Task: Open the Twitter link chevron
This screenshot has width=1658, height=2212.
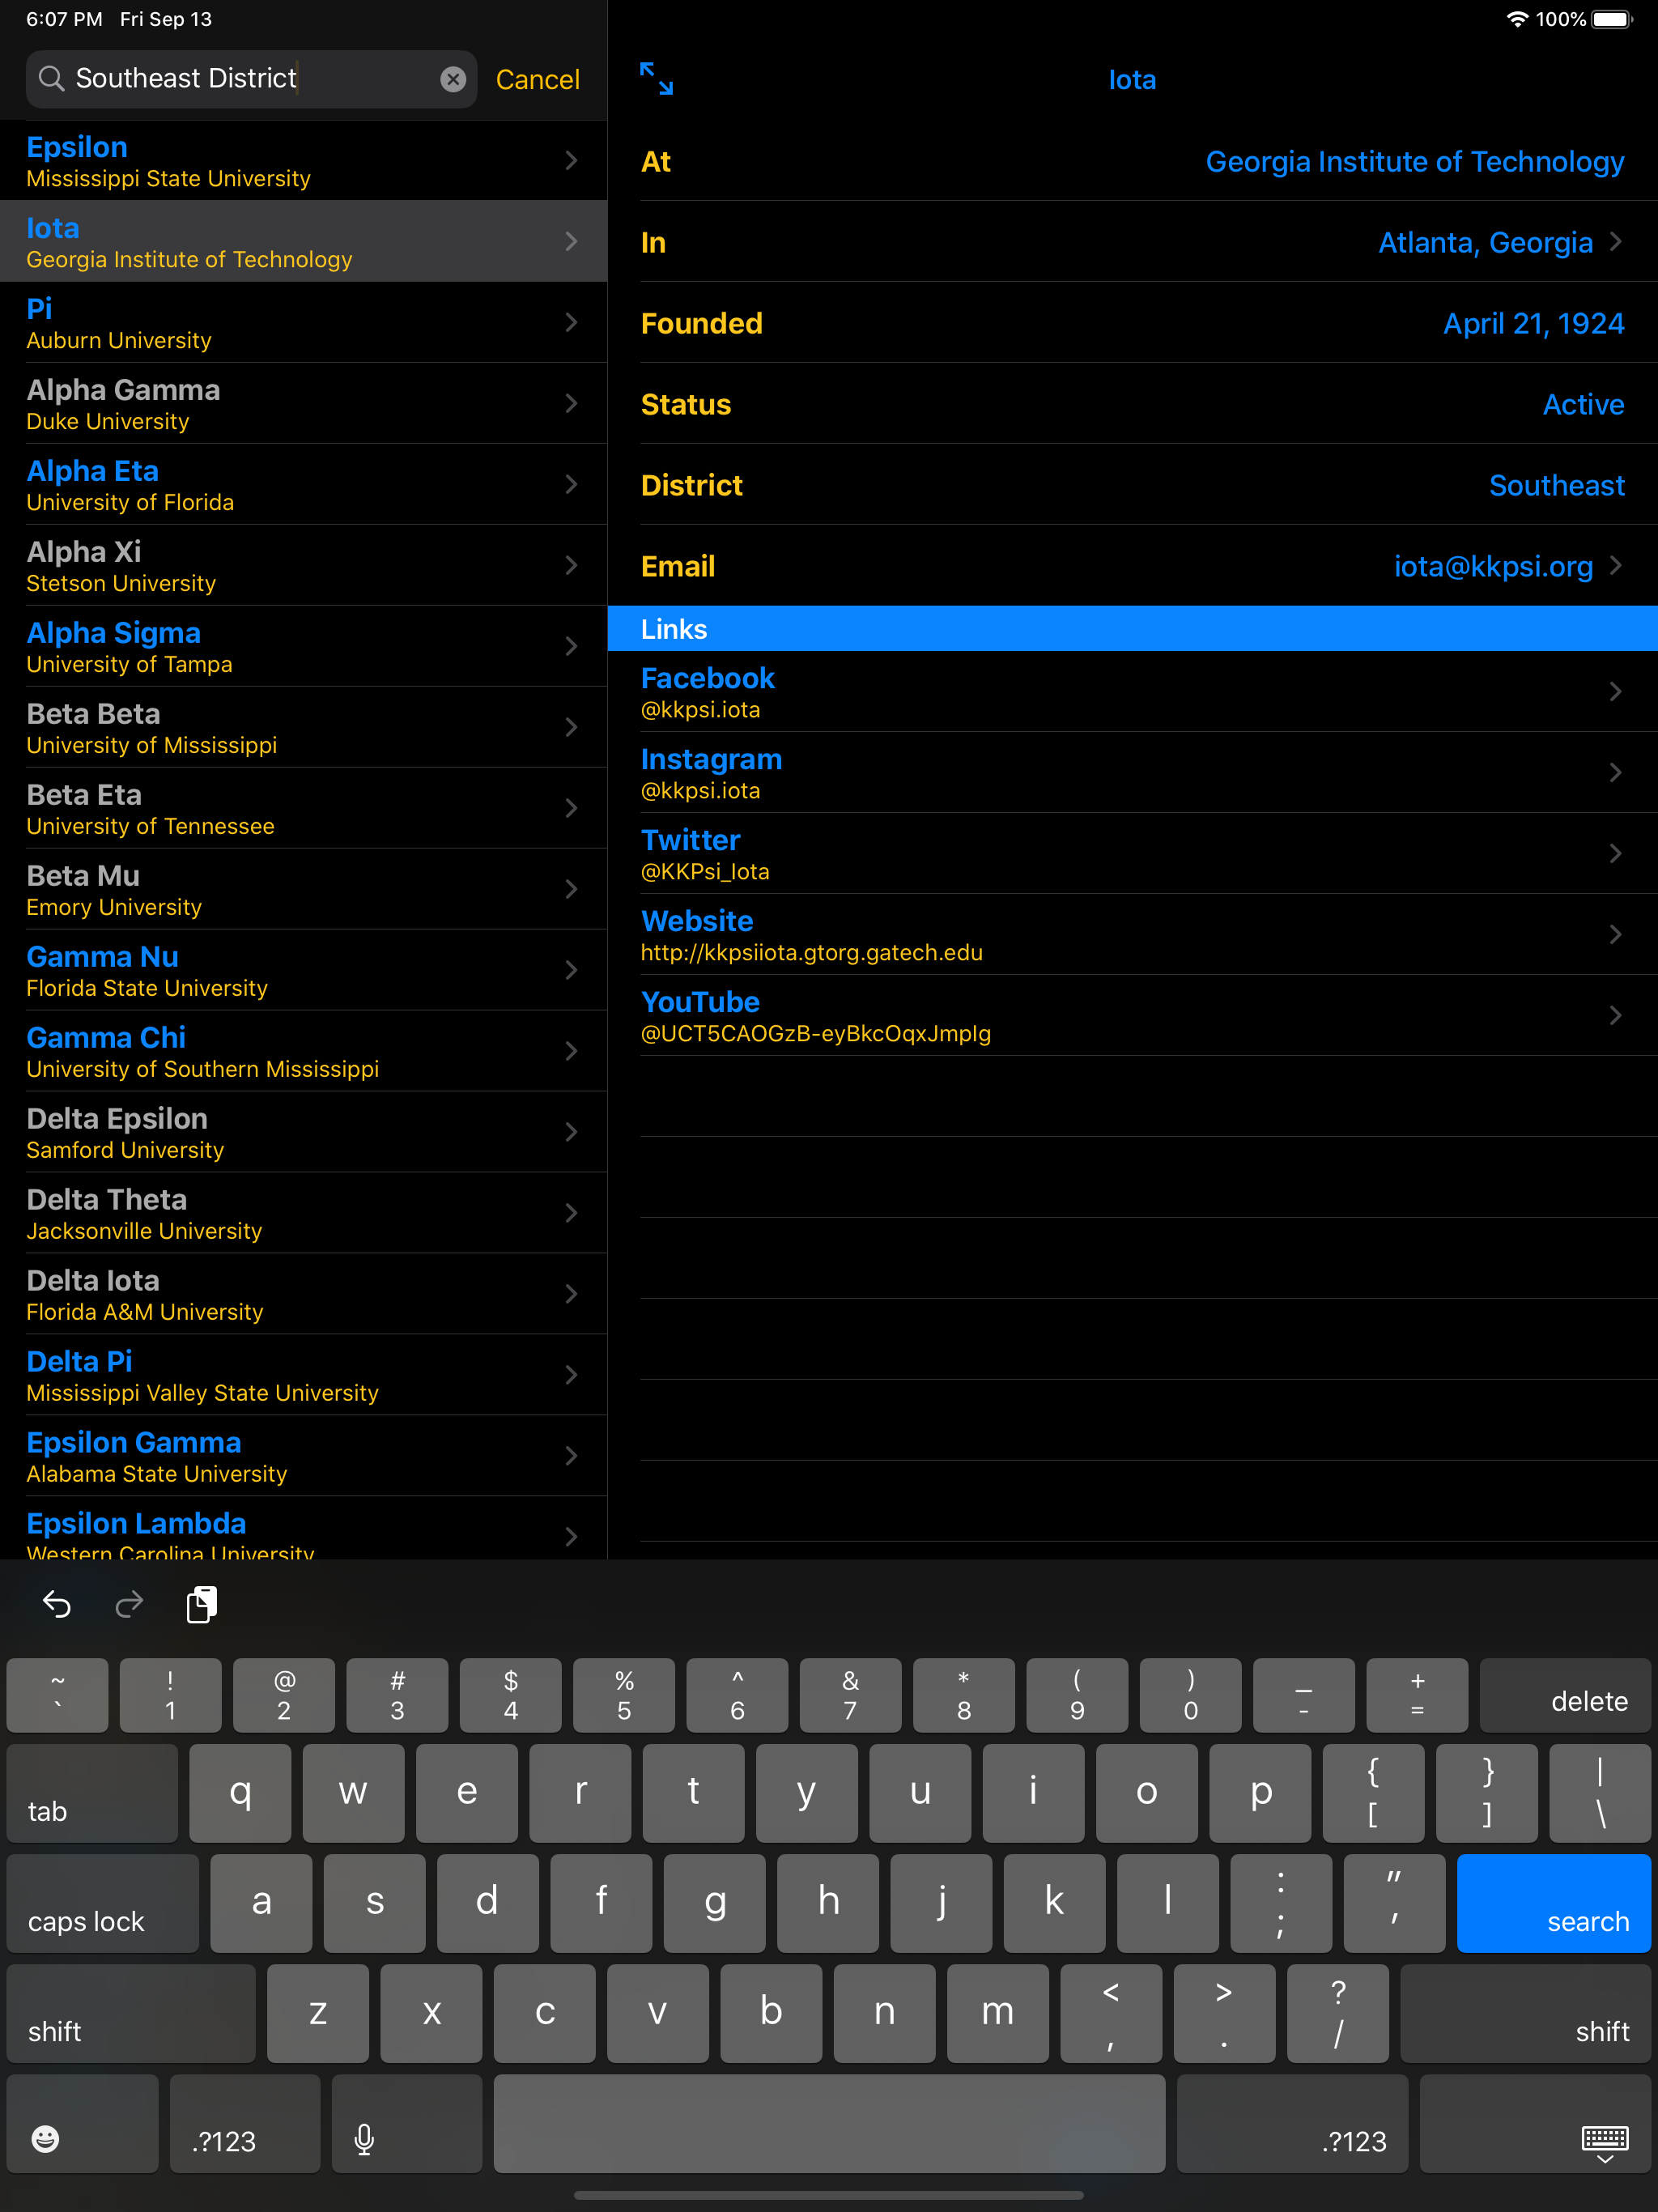Action: (x=1616, y=853)
